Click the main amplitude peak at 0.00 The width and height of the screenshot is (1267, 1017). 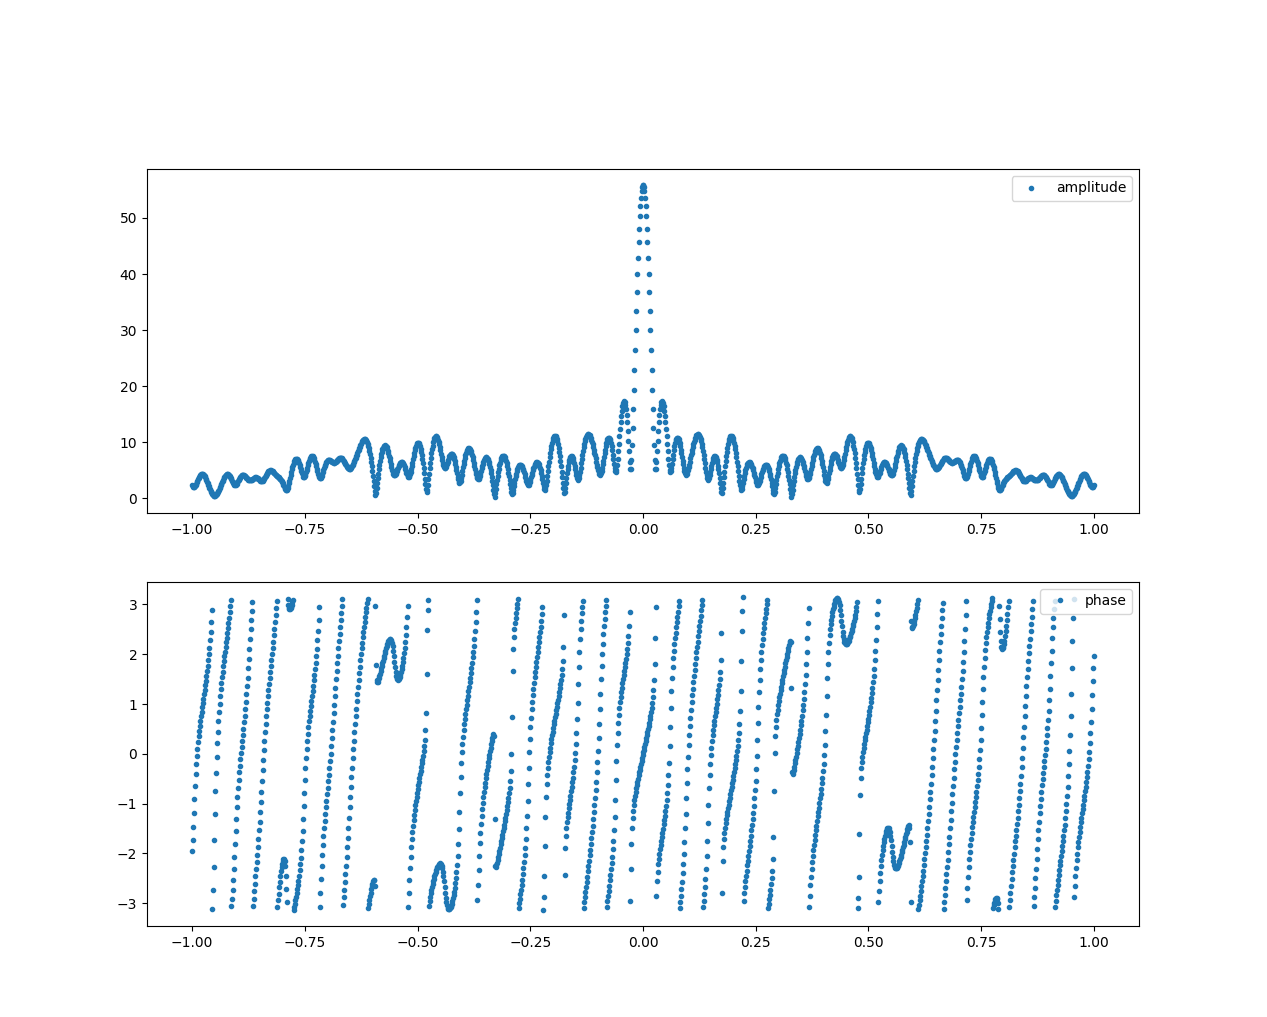(643, 186)
